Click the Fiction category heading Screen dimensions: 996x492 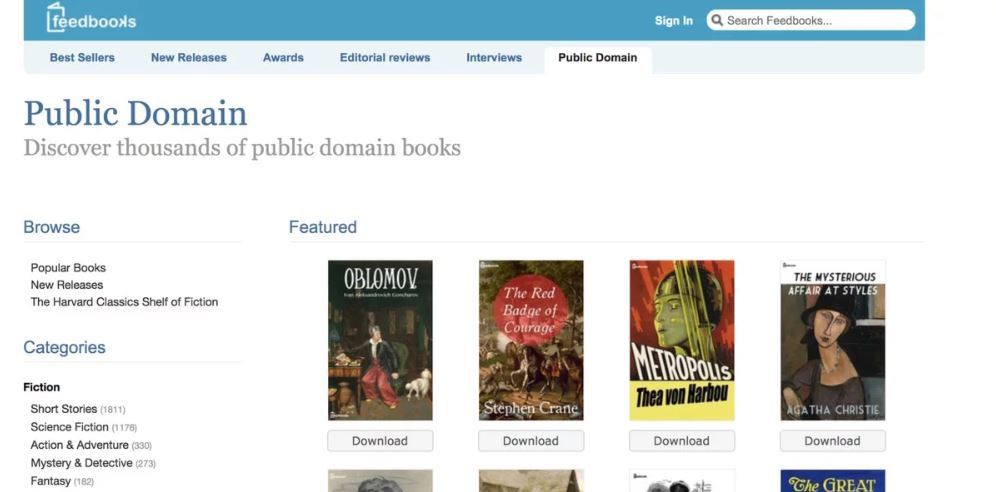[x=42, y=387]
